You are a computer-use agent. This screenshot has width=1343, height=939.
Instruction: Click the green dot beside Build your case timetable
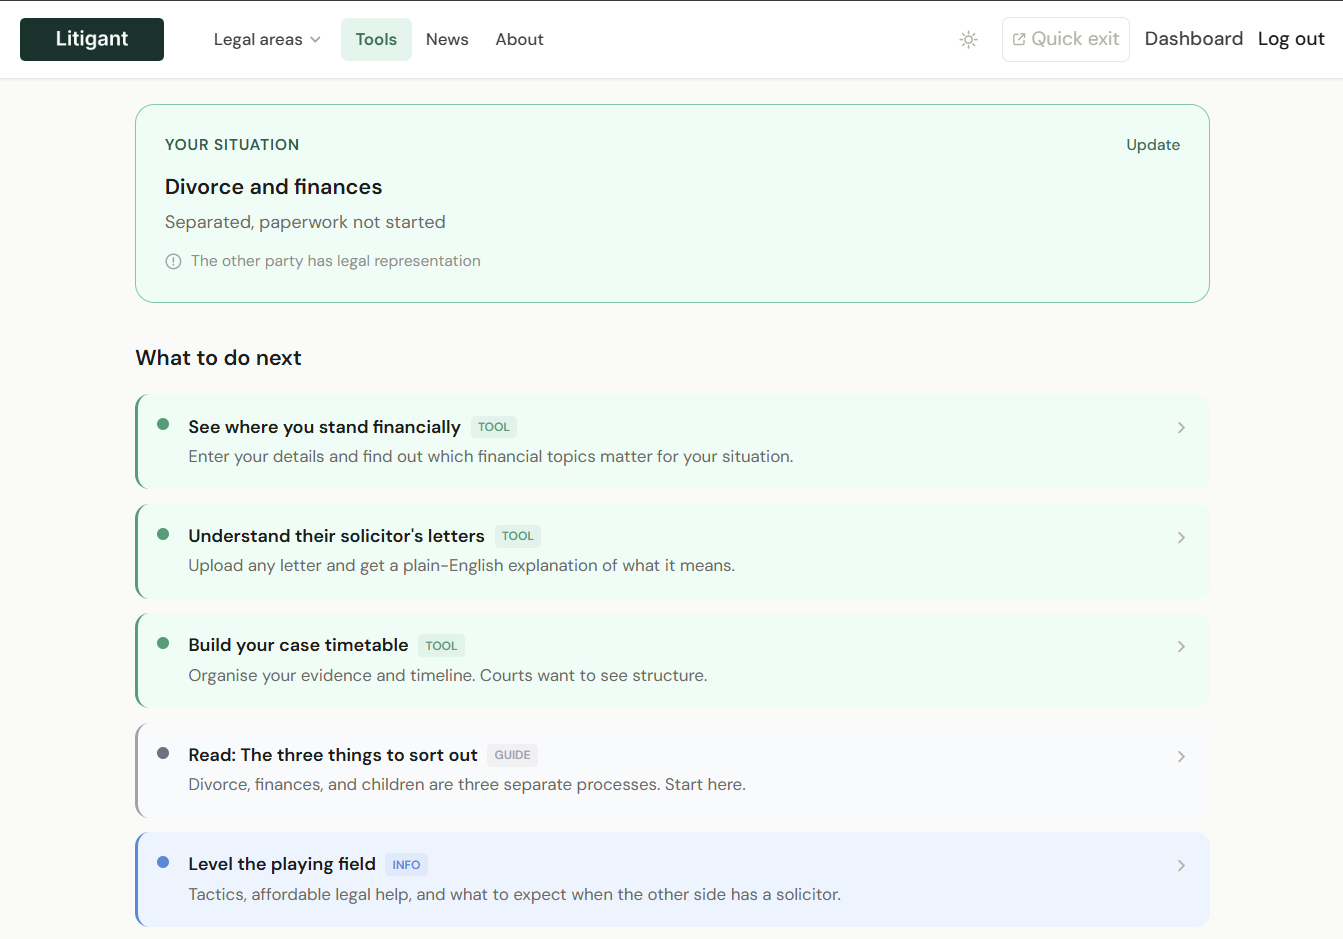163,643
